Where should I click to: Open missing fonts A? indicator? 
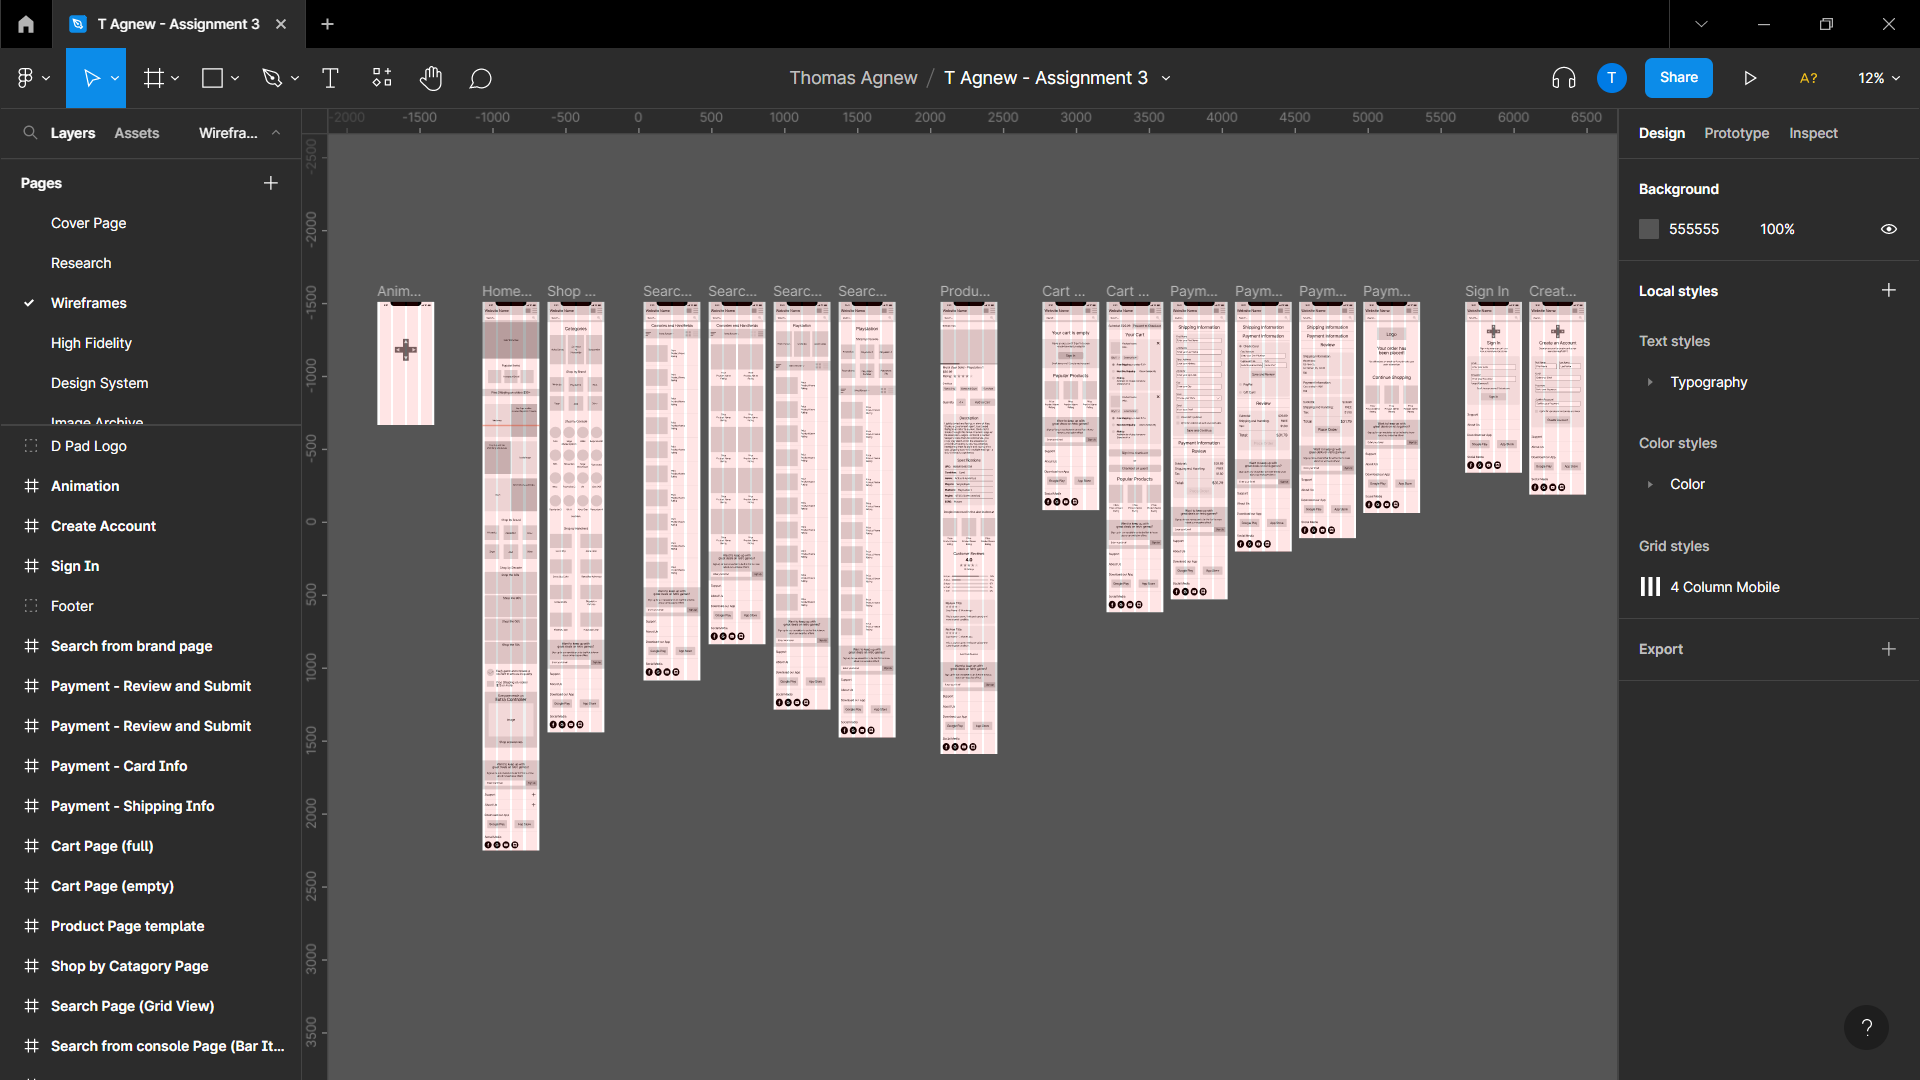(1808, 78)
